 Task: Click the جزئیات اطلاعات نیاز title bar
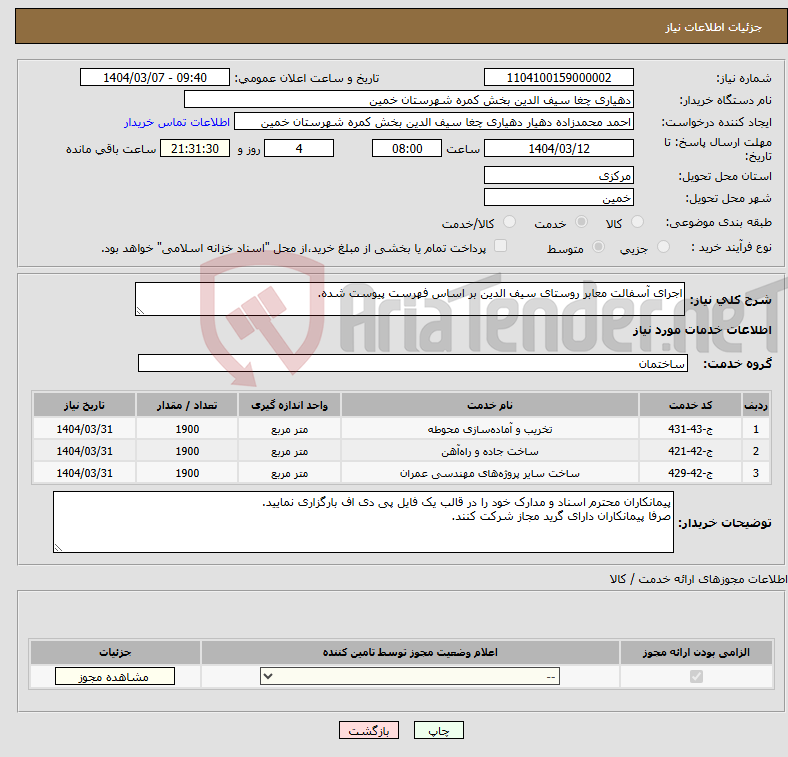coord(401,26)
